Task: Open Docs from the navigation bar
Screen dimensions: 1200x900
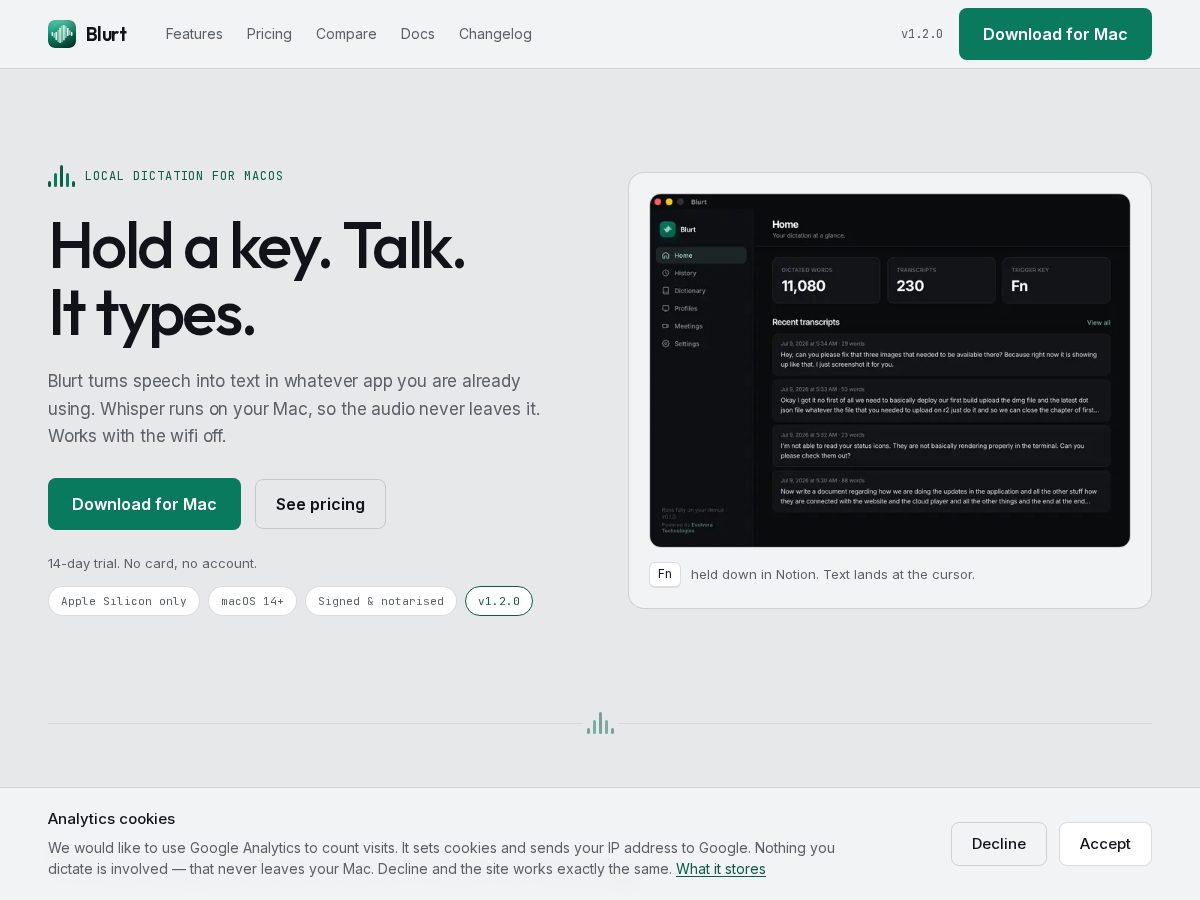Action: pos(418,34)
